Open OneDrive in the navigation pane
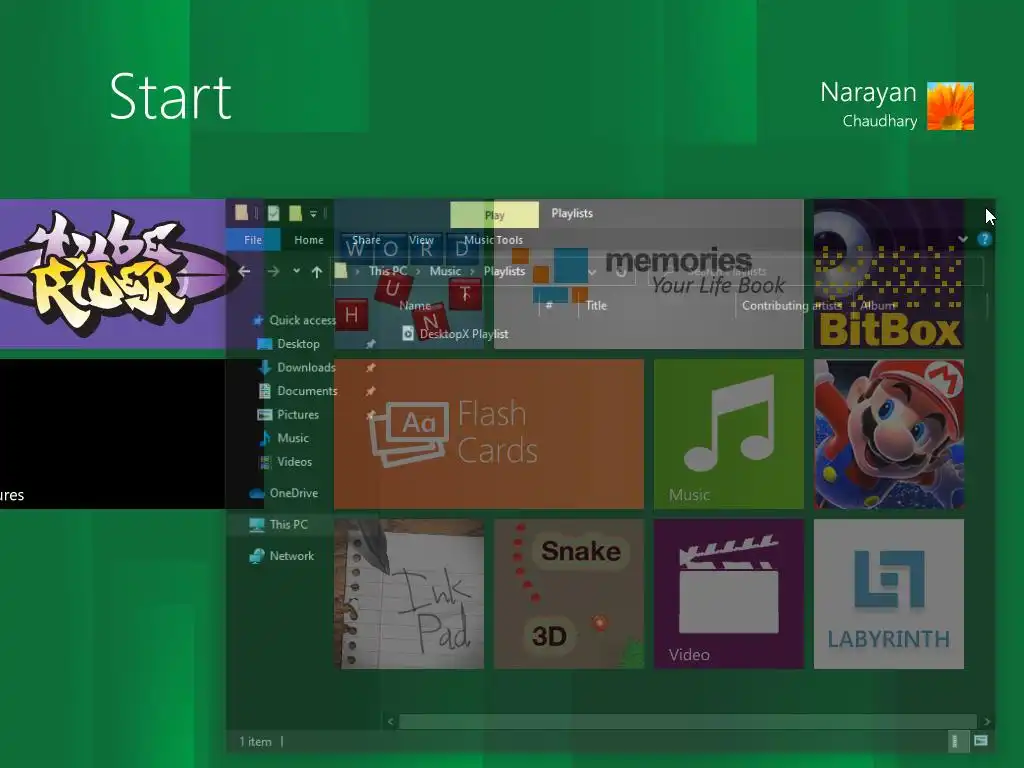This screenshot has height=768, width=1024. (x=293, y=493)
